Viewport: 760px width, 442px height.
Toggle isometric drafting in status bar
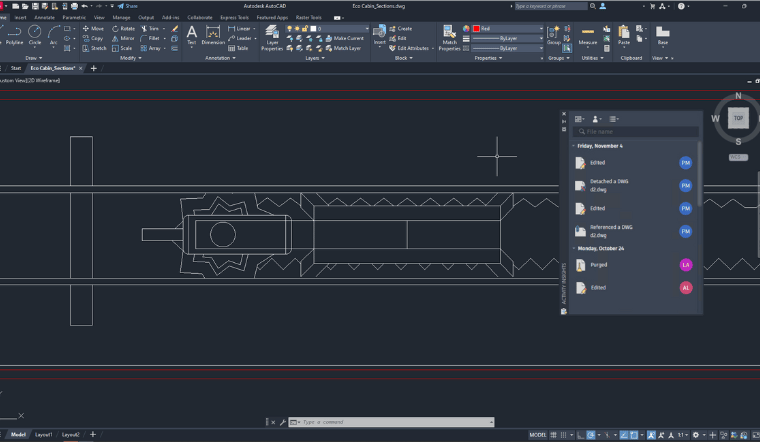coord(607,435)
